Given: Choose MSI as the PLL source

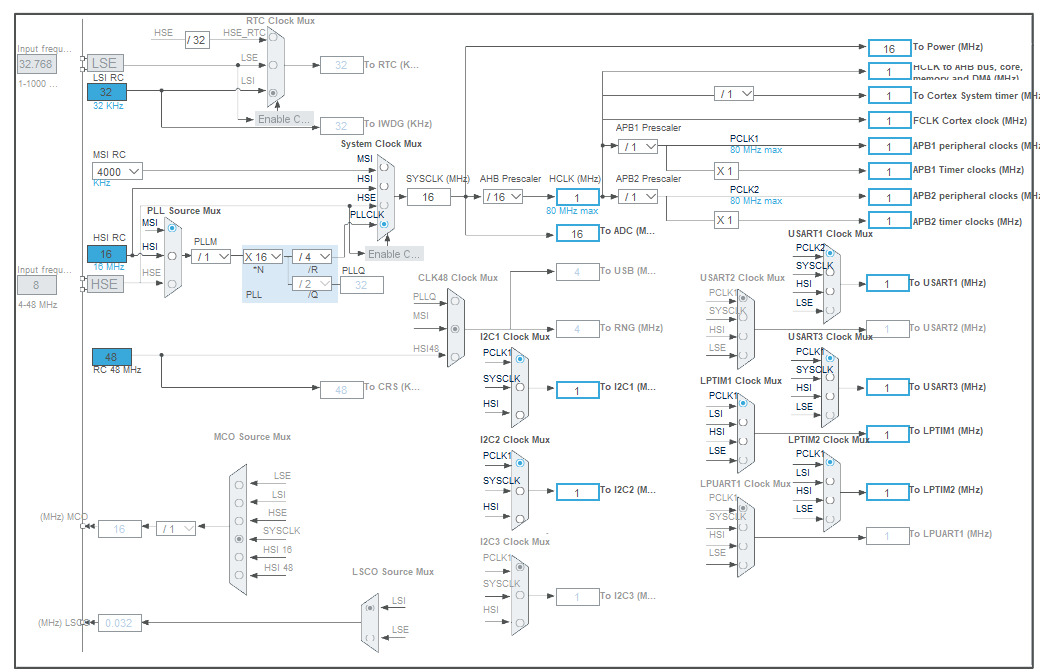Looking at the screenshot, I should tap(172, 228).
